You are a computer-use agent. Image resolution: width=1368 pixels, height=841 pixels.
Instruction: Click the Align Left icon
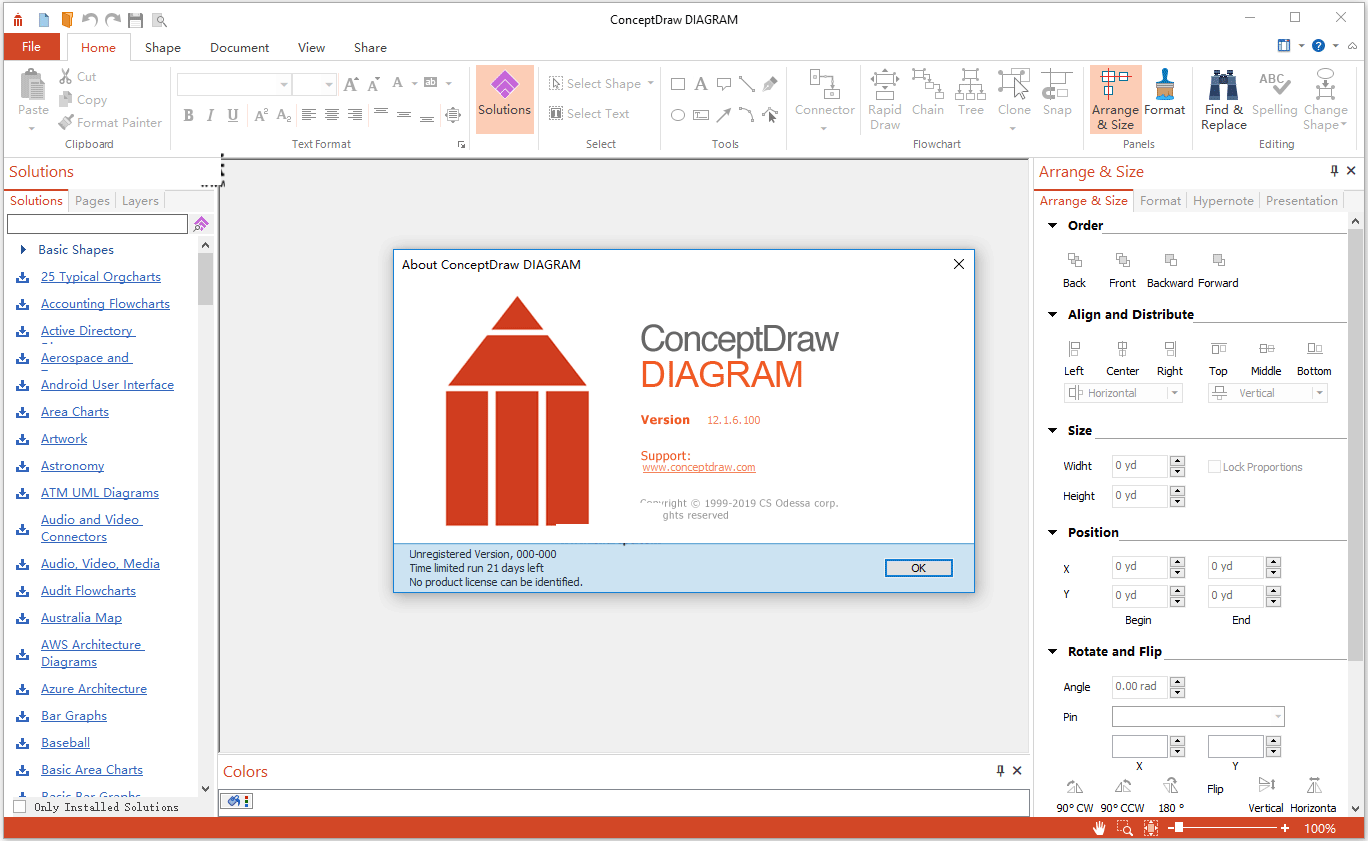tap(1074, 349)
